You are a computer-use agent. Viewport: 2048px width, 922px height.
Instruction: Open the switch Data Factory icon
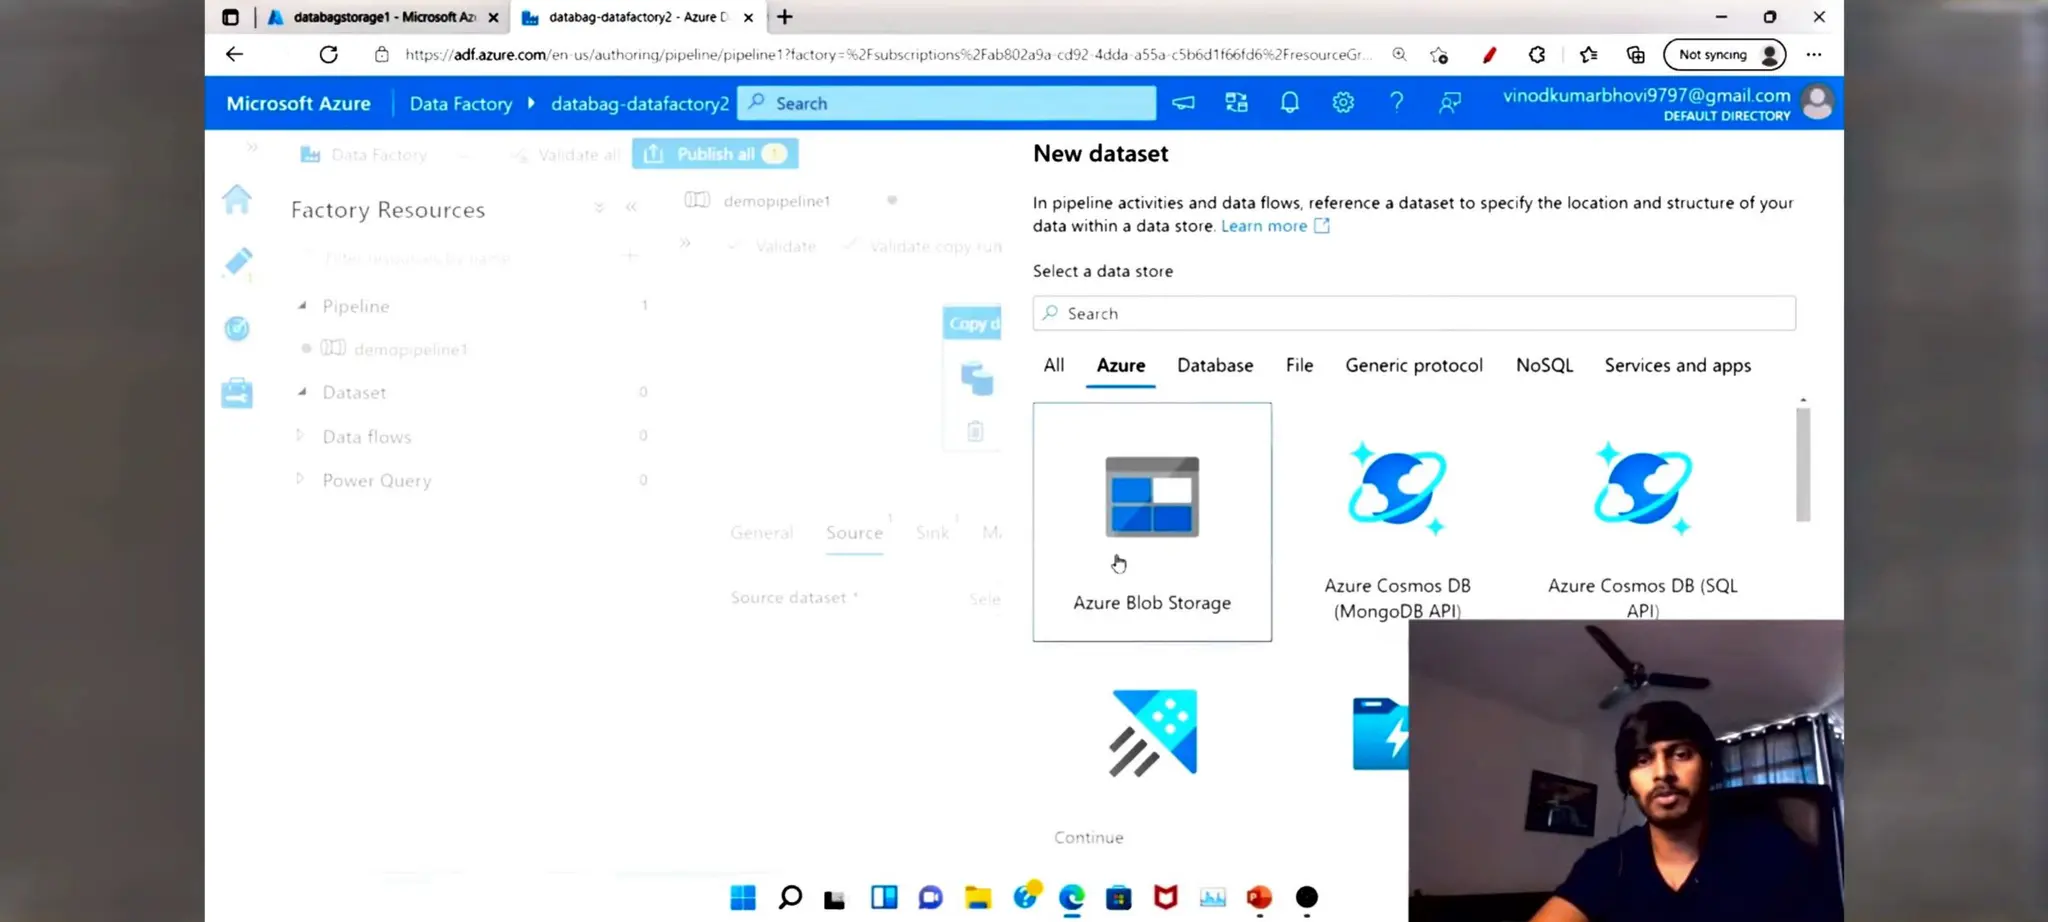point(1237,102)
